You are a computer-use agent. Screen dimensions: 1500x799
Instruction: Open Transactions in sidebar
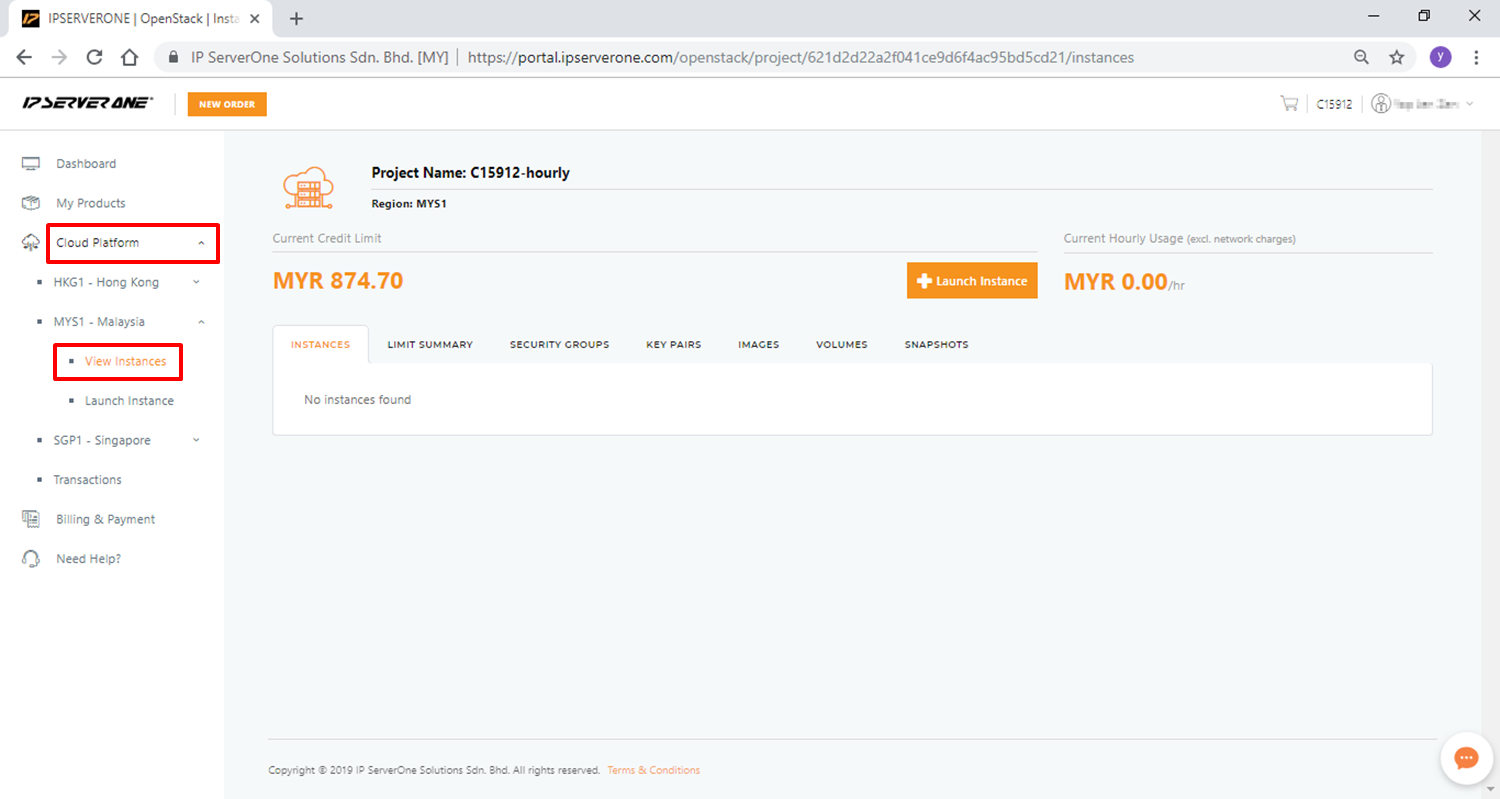point(87,480)
